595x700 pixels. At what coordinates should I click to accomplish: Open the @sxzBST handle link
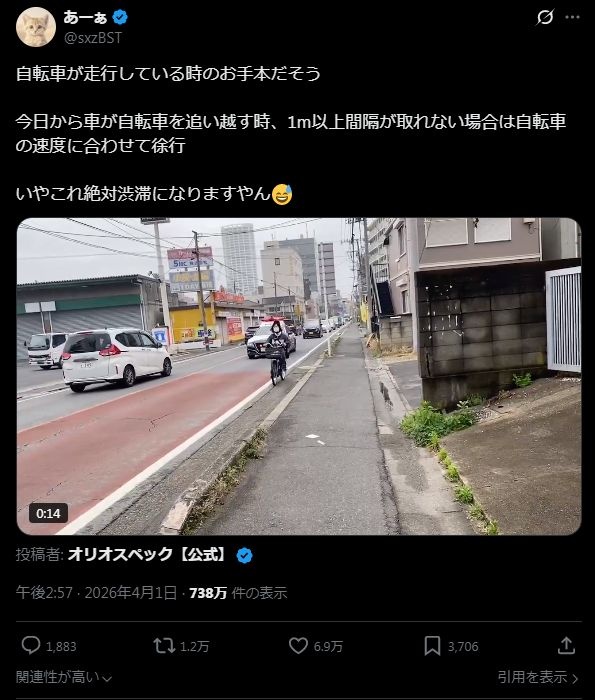93,38
